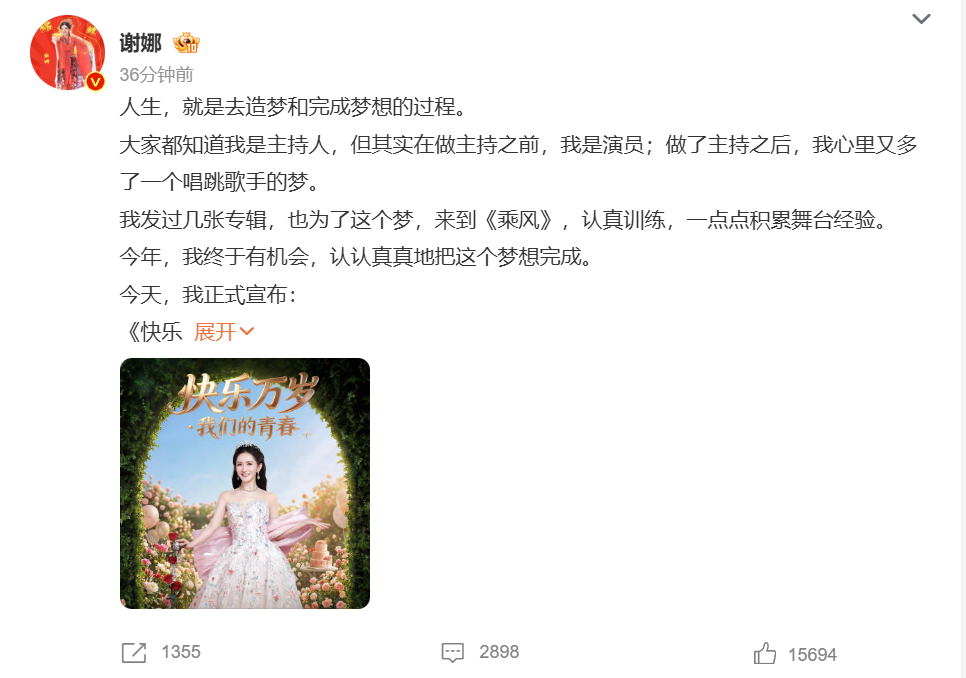
Task: Like the post with thumbs-up icon
Action: pos(765,653)
